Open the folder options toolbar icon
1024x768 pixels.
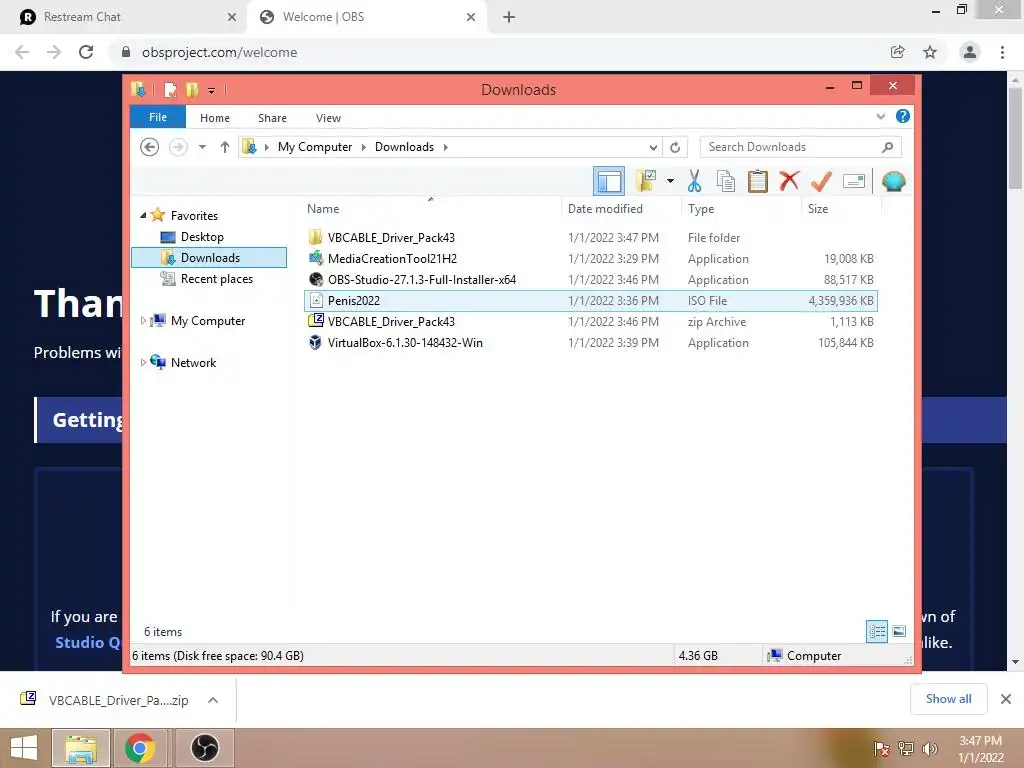646,181
